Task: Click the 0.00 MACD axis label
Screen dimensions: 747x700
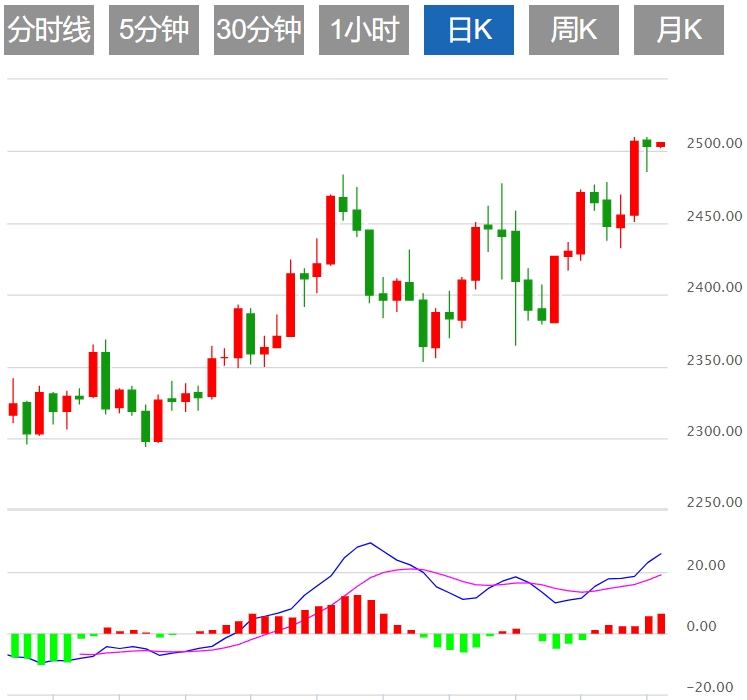Action: (x=701, y=626)
